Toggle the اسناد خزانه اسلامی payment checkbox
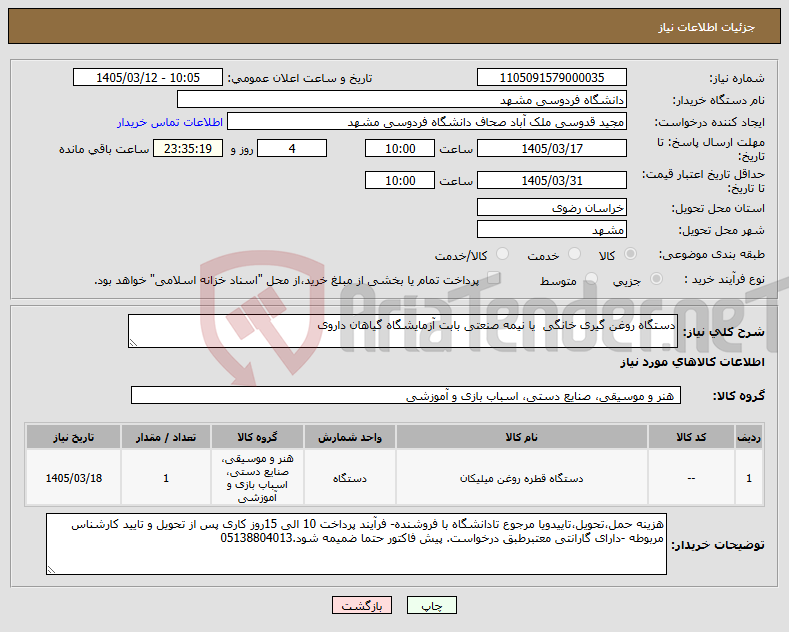The image size is (789, 632). click(494, 278)
